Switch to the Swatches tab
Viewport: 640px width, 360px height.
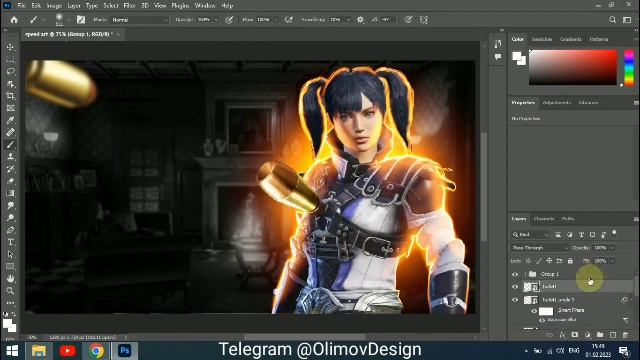coord(542,39)
